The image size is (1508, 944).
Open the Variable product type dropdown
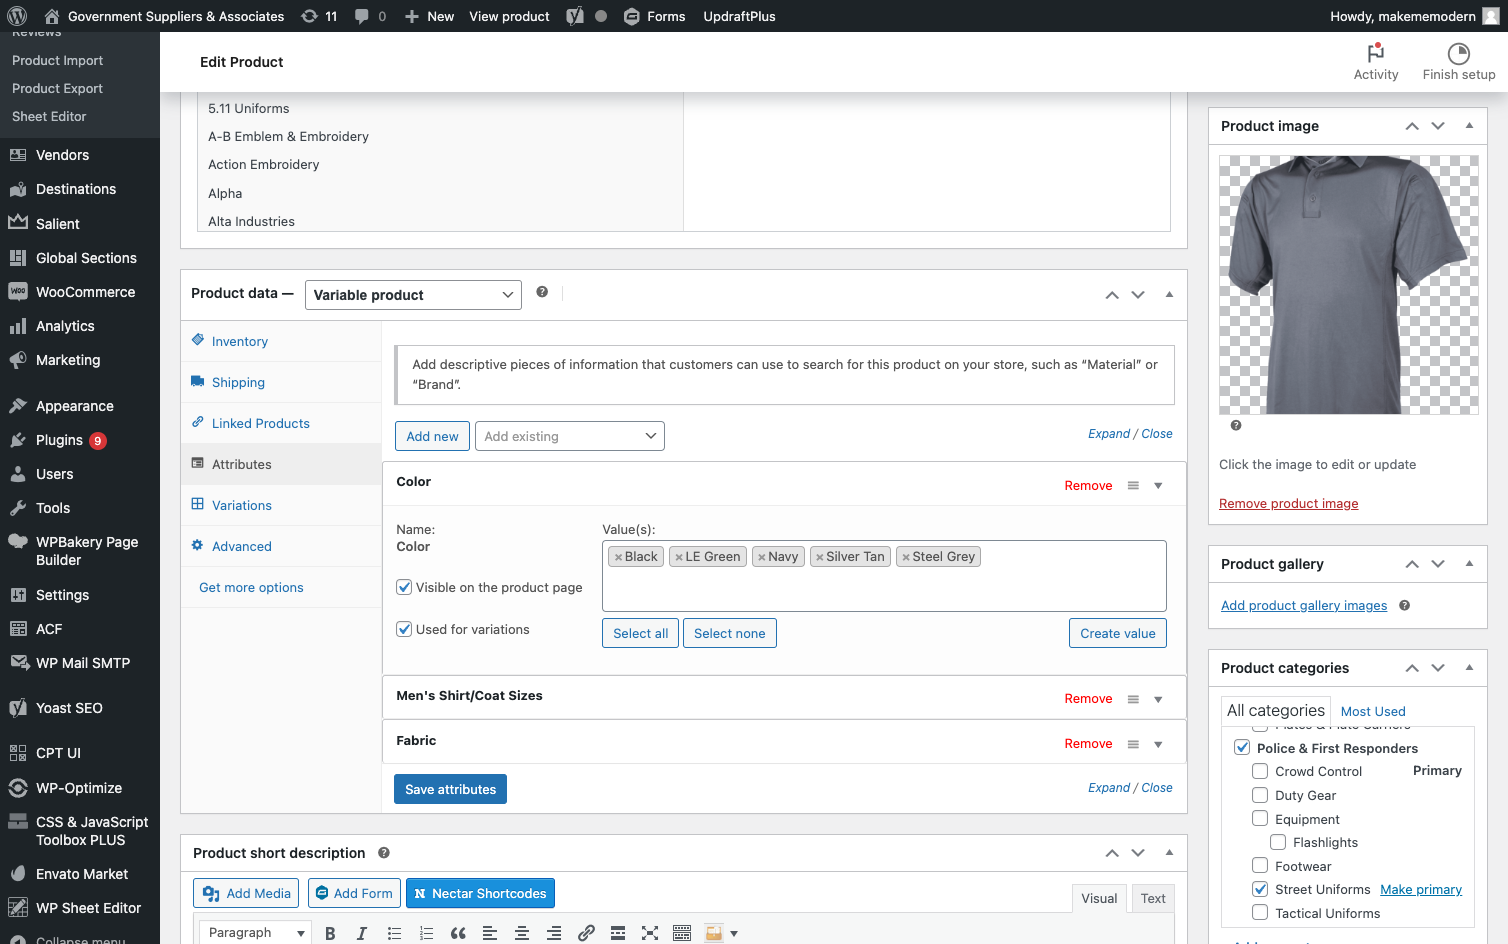[x=413, y=295]
